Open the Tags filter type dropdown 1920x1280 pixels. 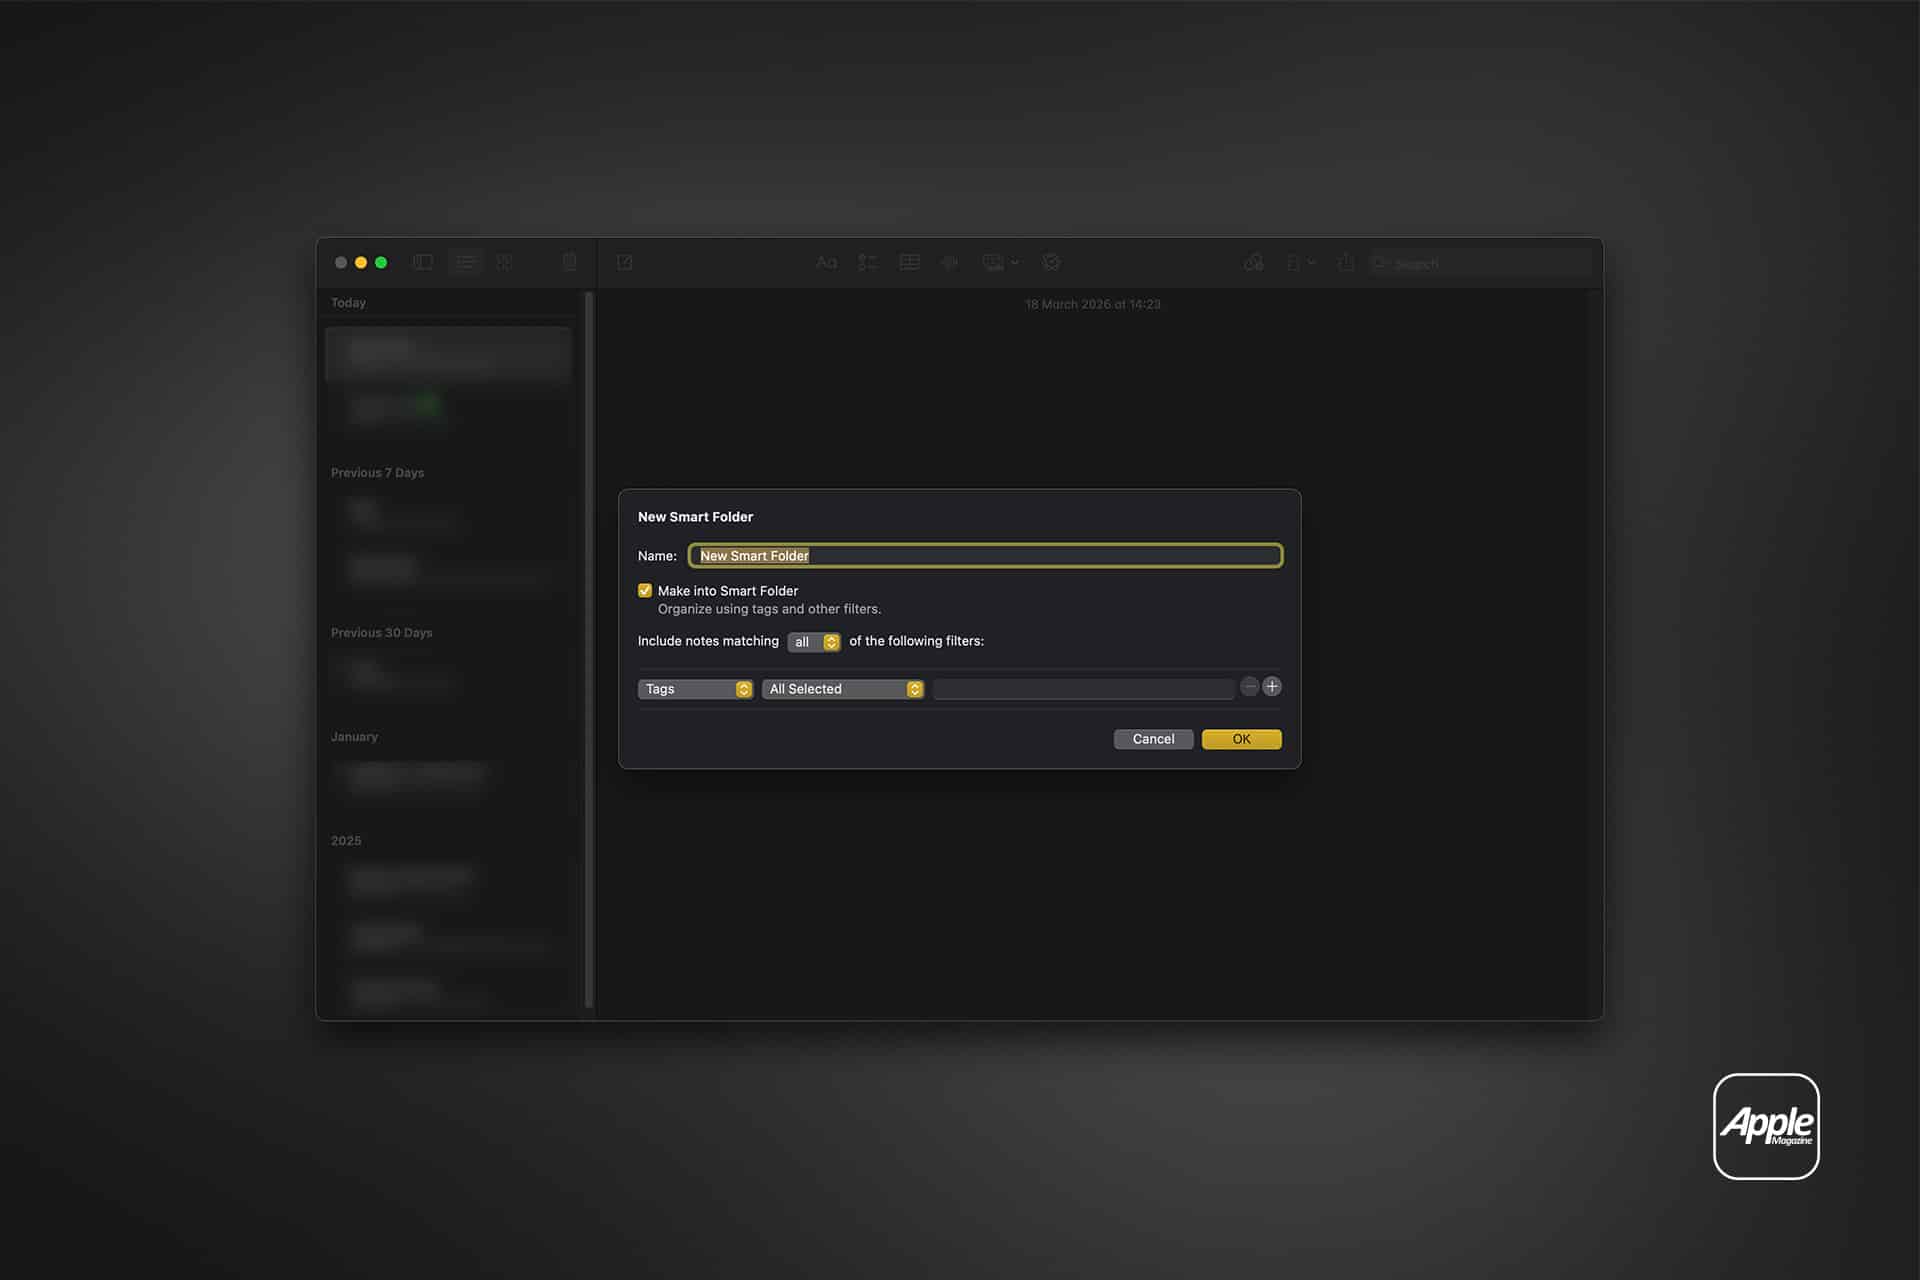695,689
